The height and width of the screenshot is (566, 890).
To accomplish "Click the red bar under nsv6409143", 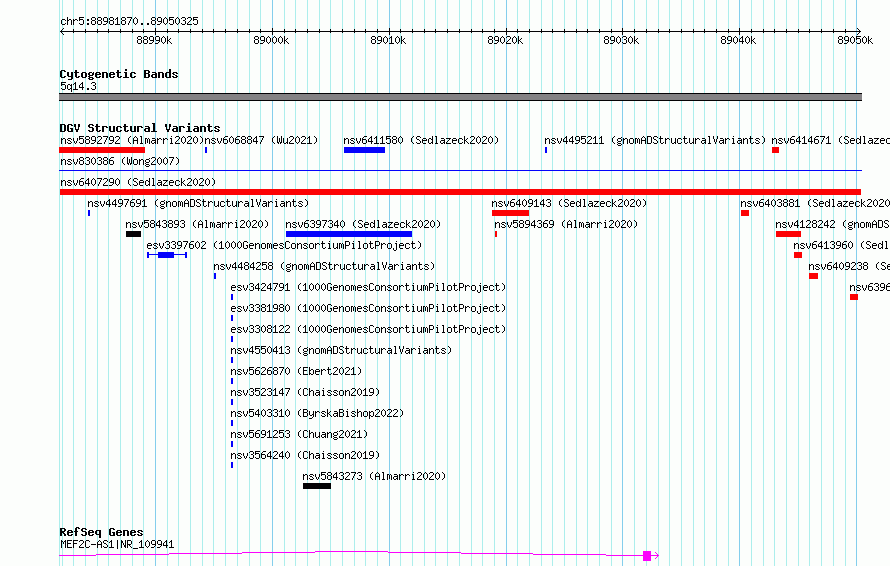I will [x=510, y=213].
